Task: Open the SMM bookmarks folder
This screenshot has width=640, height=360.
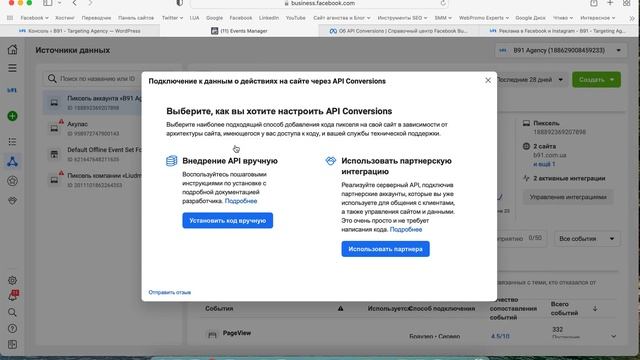Action: [443, 18]
